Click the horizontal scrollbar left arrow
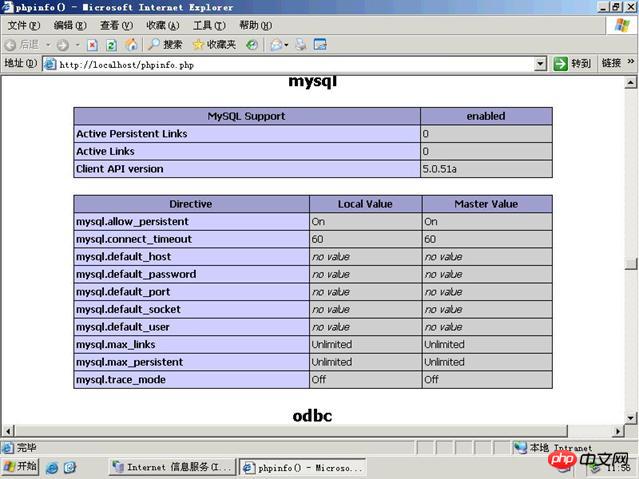639x479 pixels. (x=8, y=431)
